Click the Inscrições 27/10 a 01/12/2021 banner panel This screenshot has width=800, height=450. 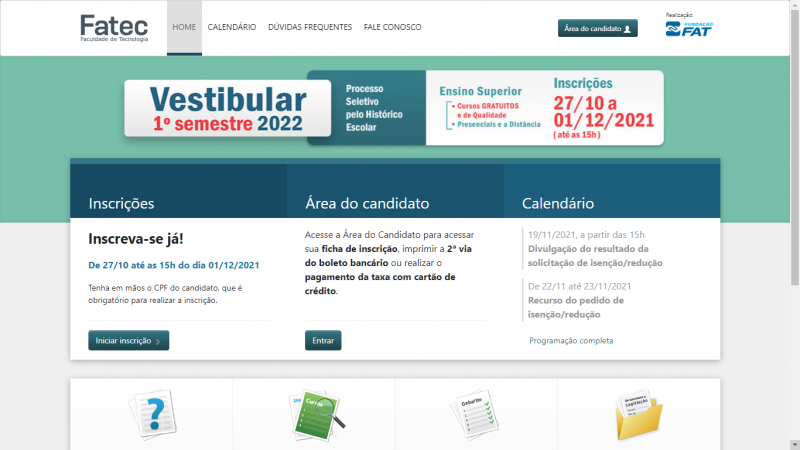click(x=604, y=108)
